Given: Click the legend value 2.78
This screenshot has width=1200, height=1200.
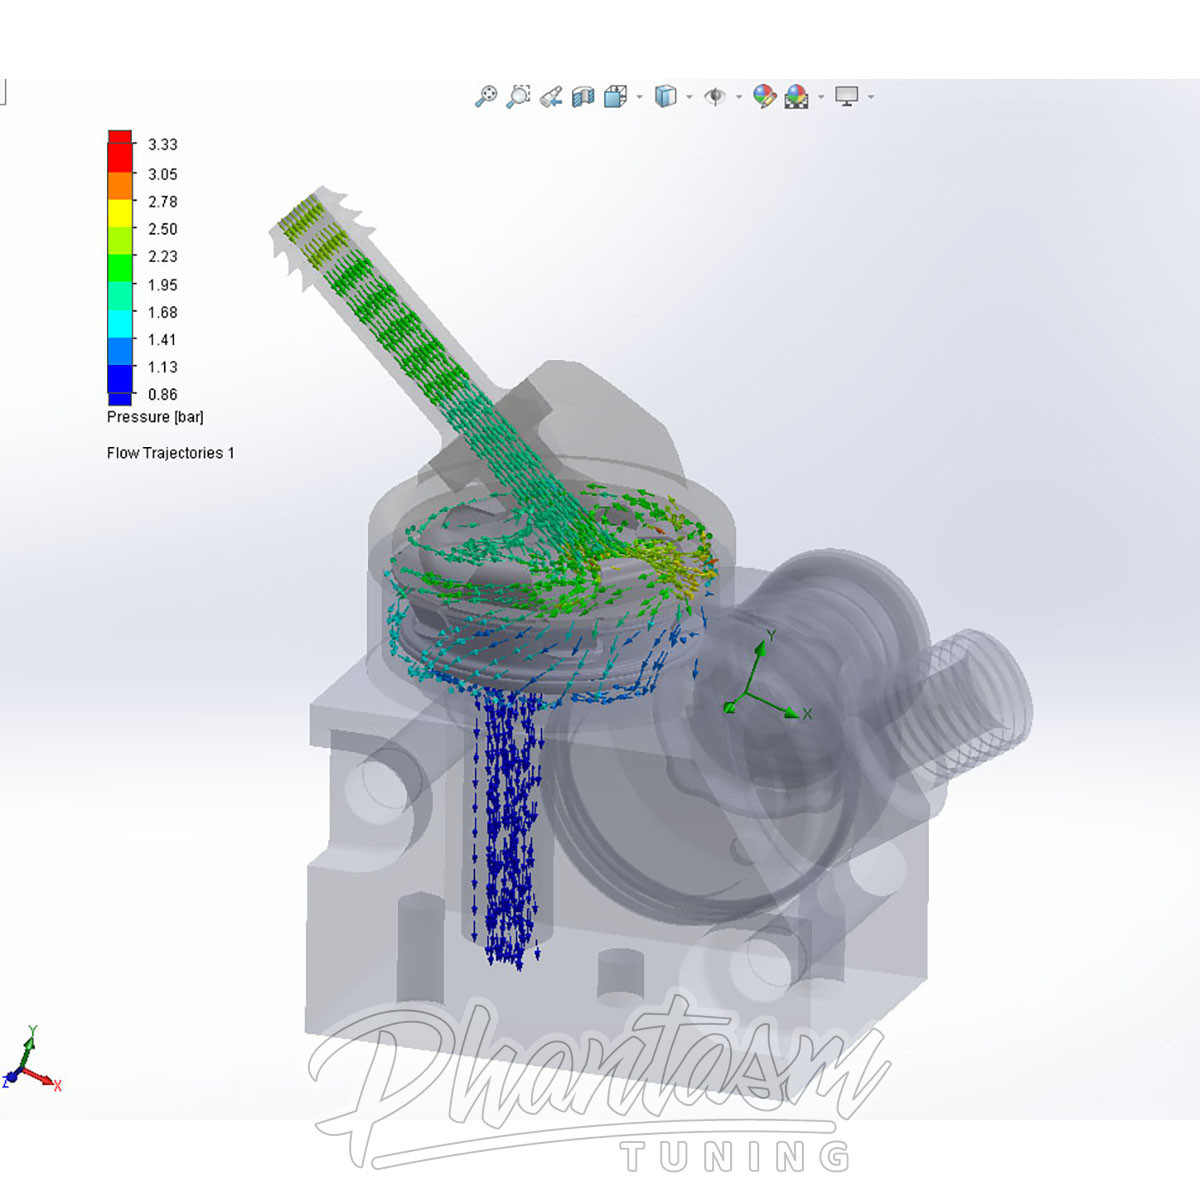Looking at the screenshot, I should pos(163,202).
